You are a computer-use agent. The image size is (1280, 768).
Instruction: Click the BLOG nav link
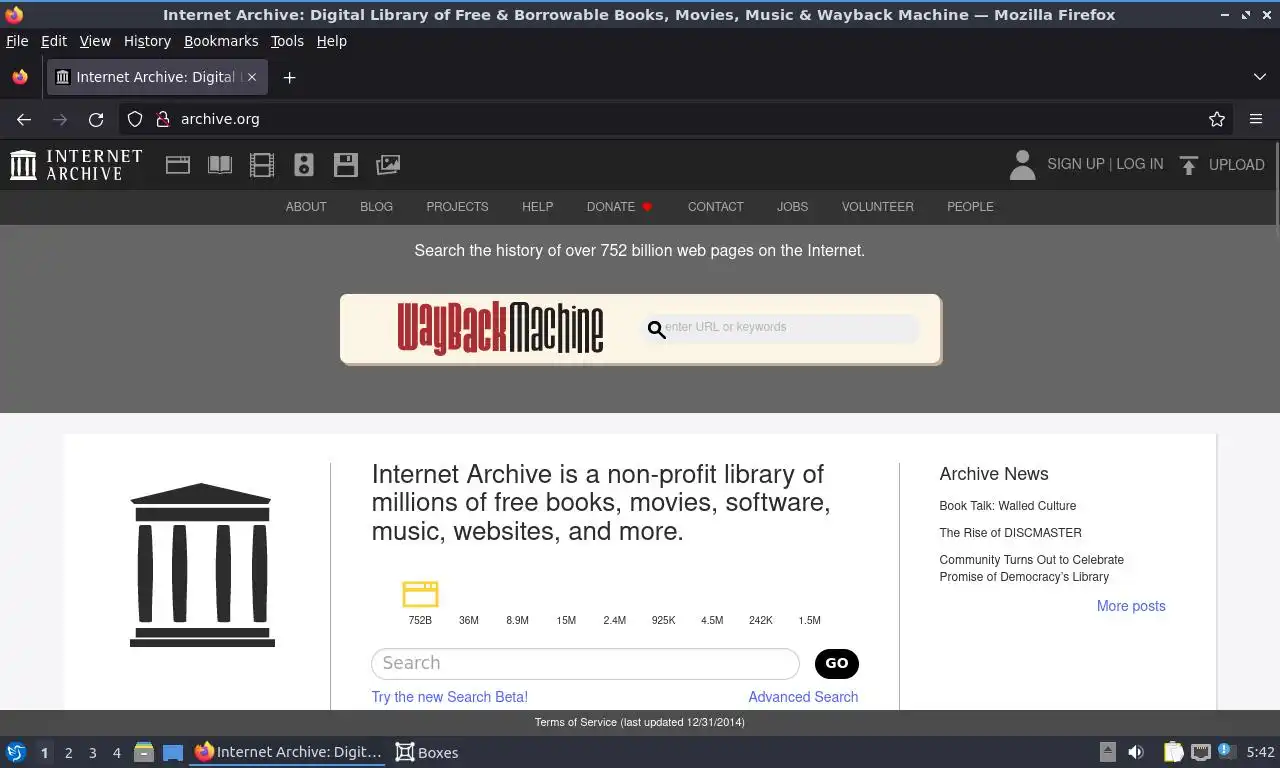pyautogui.click(x=376, y=207)
